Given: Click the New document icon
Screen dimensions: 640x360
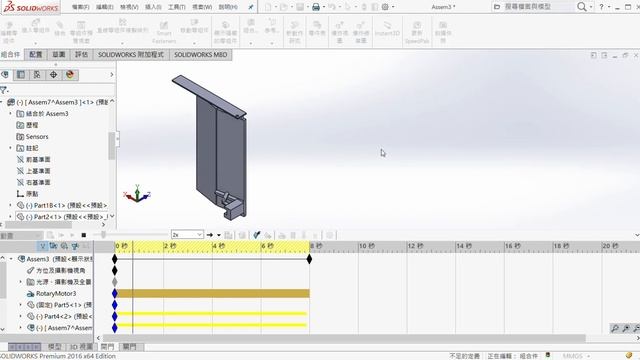Looking at the screenshot, I should 268,7.
